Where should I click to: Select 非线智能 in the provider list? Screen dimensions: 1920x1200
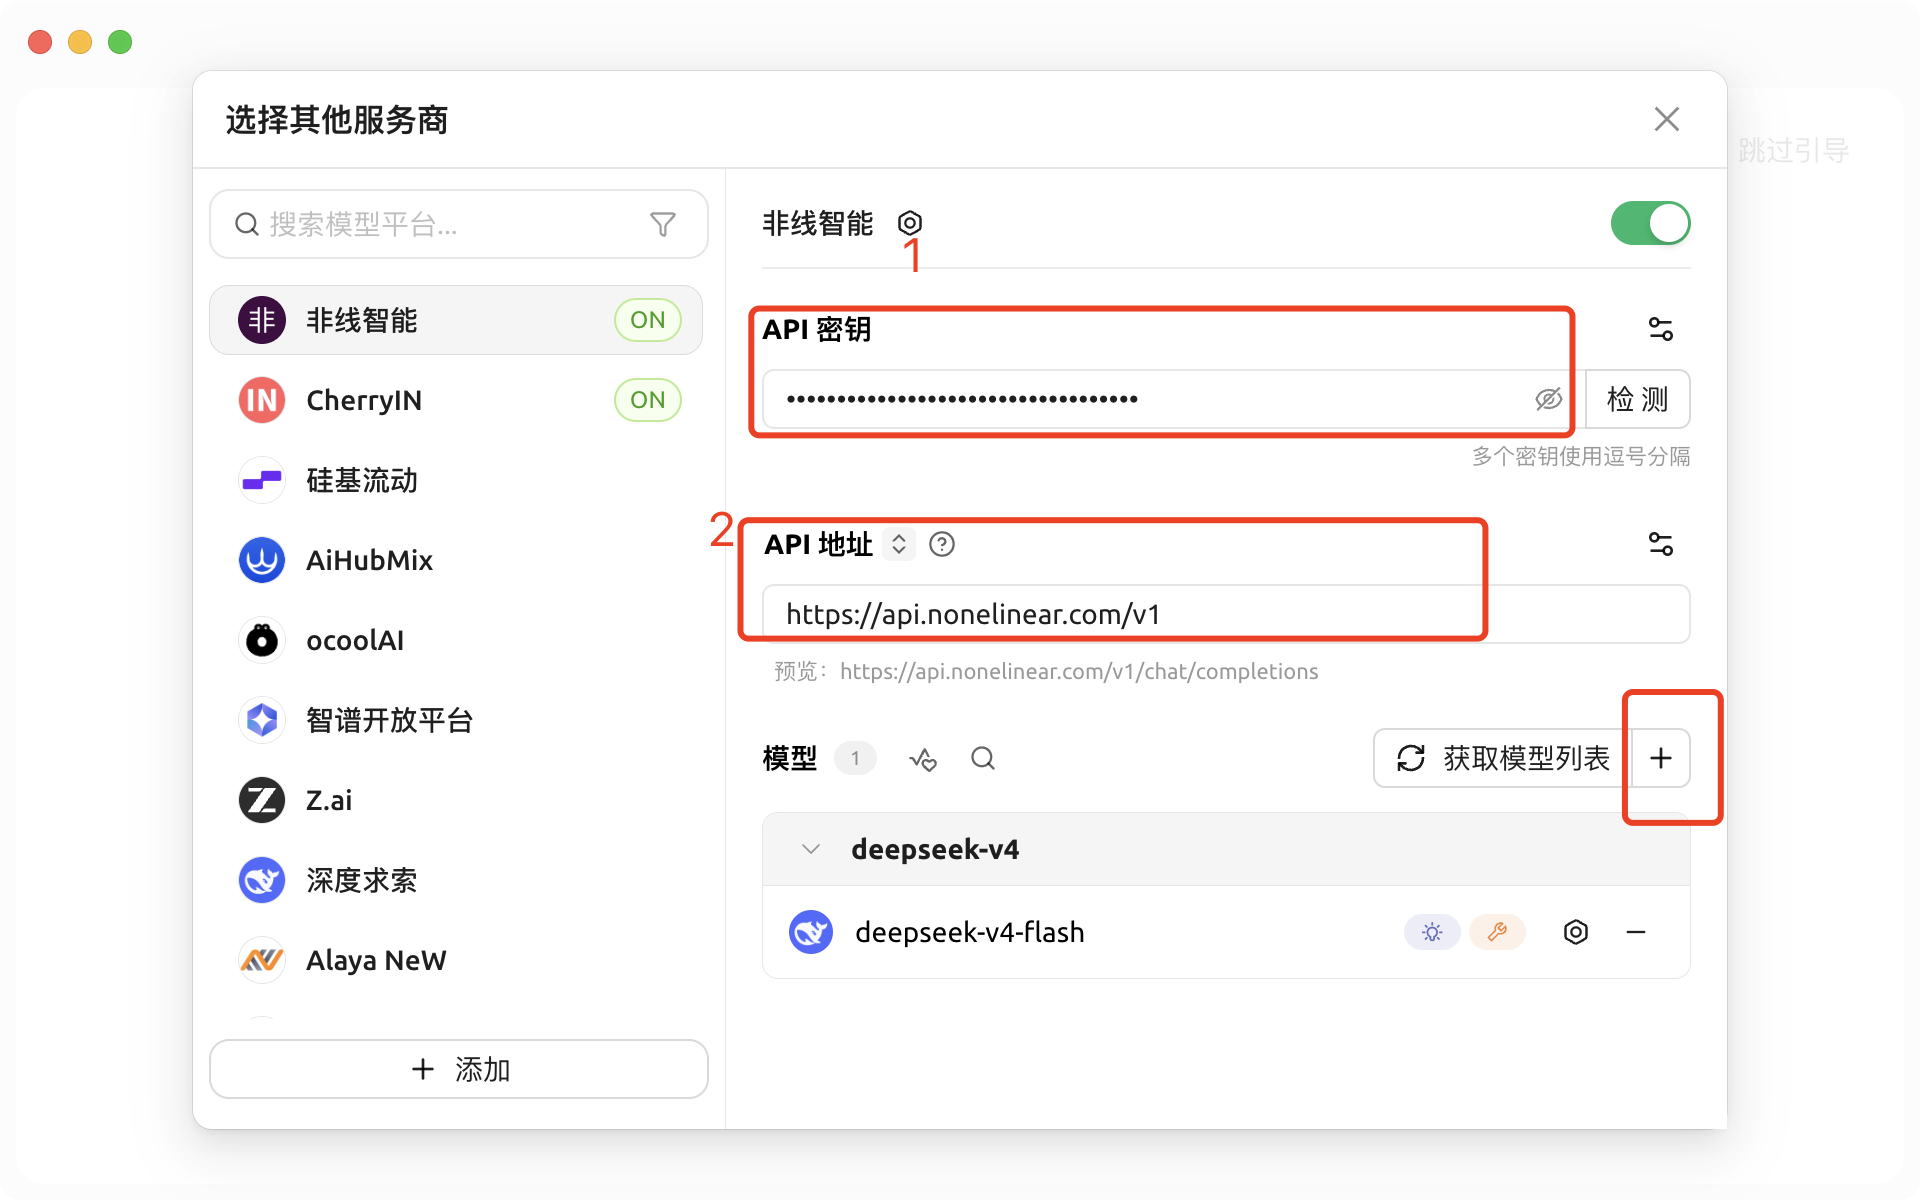tap(456, 320)
